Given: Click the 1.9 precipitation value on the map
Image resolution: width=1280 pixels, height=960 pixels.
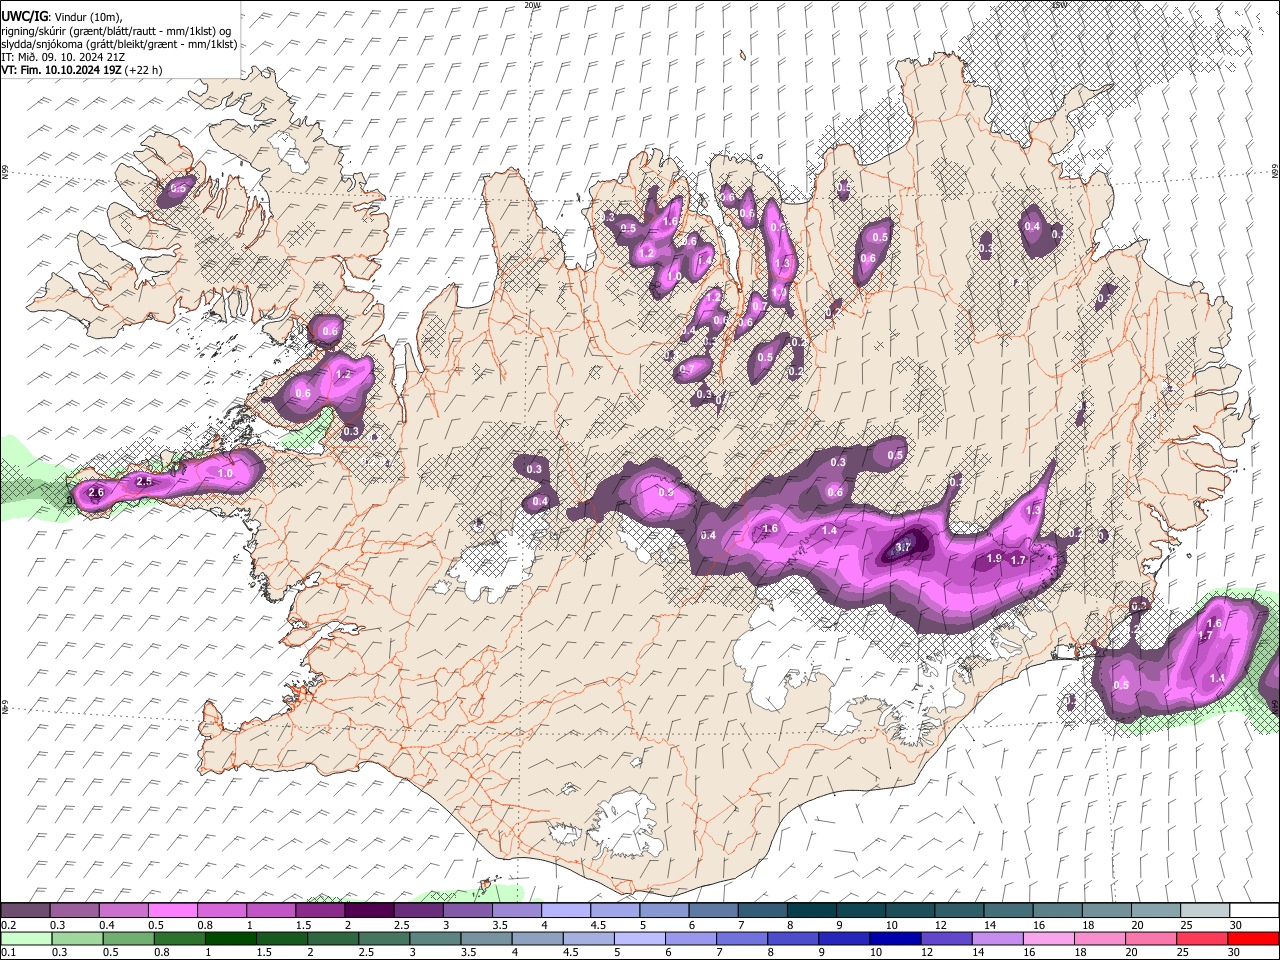Looking at the screenshot, I should 994,559.
